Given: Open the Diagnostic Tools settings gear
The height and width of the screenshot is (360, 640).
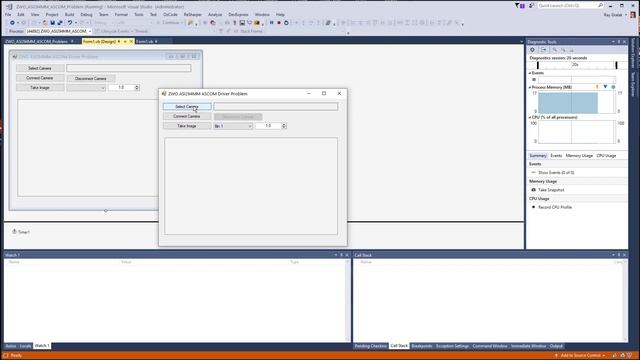Looking at the screenshot, I should pos(532,50).
